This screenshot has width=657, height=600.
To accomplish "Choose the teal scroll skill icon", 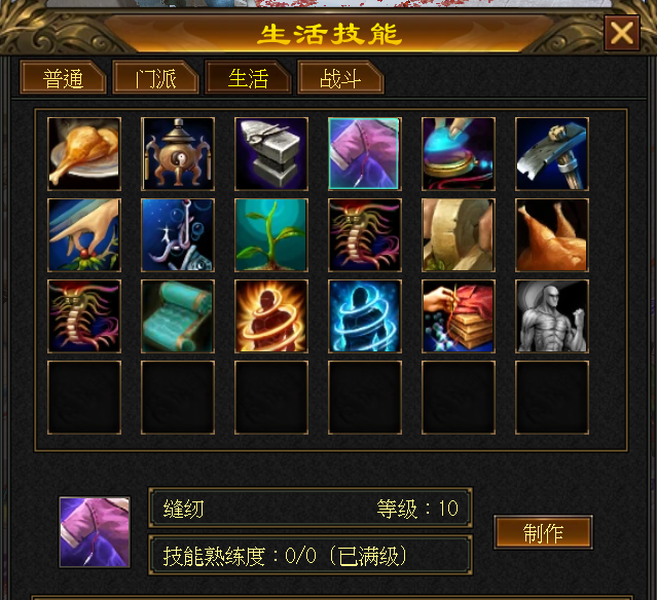I will (178, 316).
